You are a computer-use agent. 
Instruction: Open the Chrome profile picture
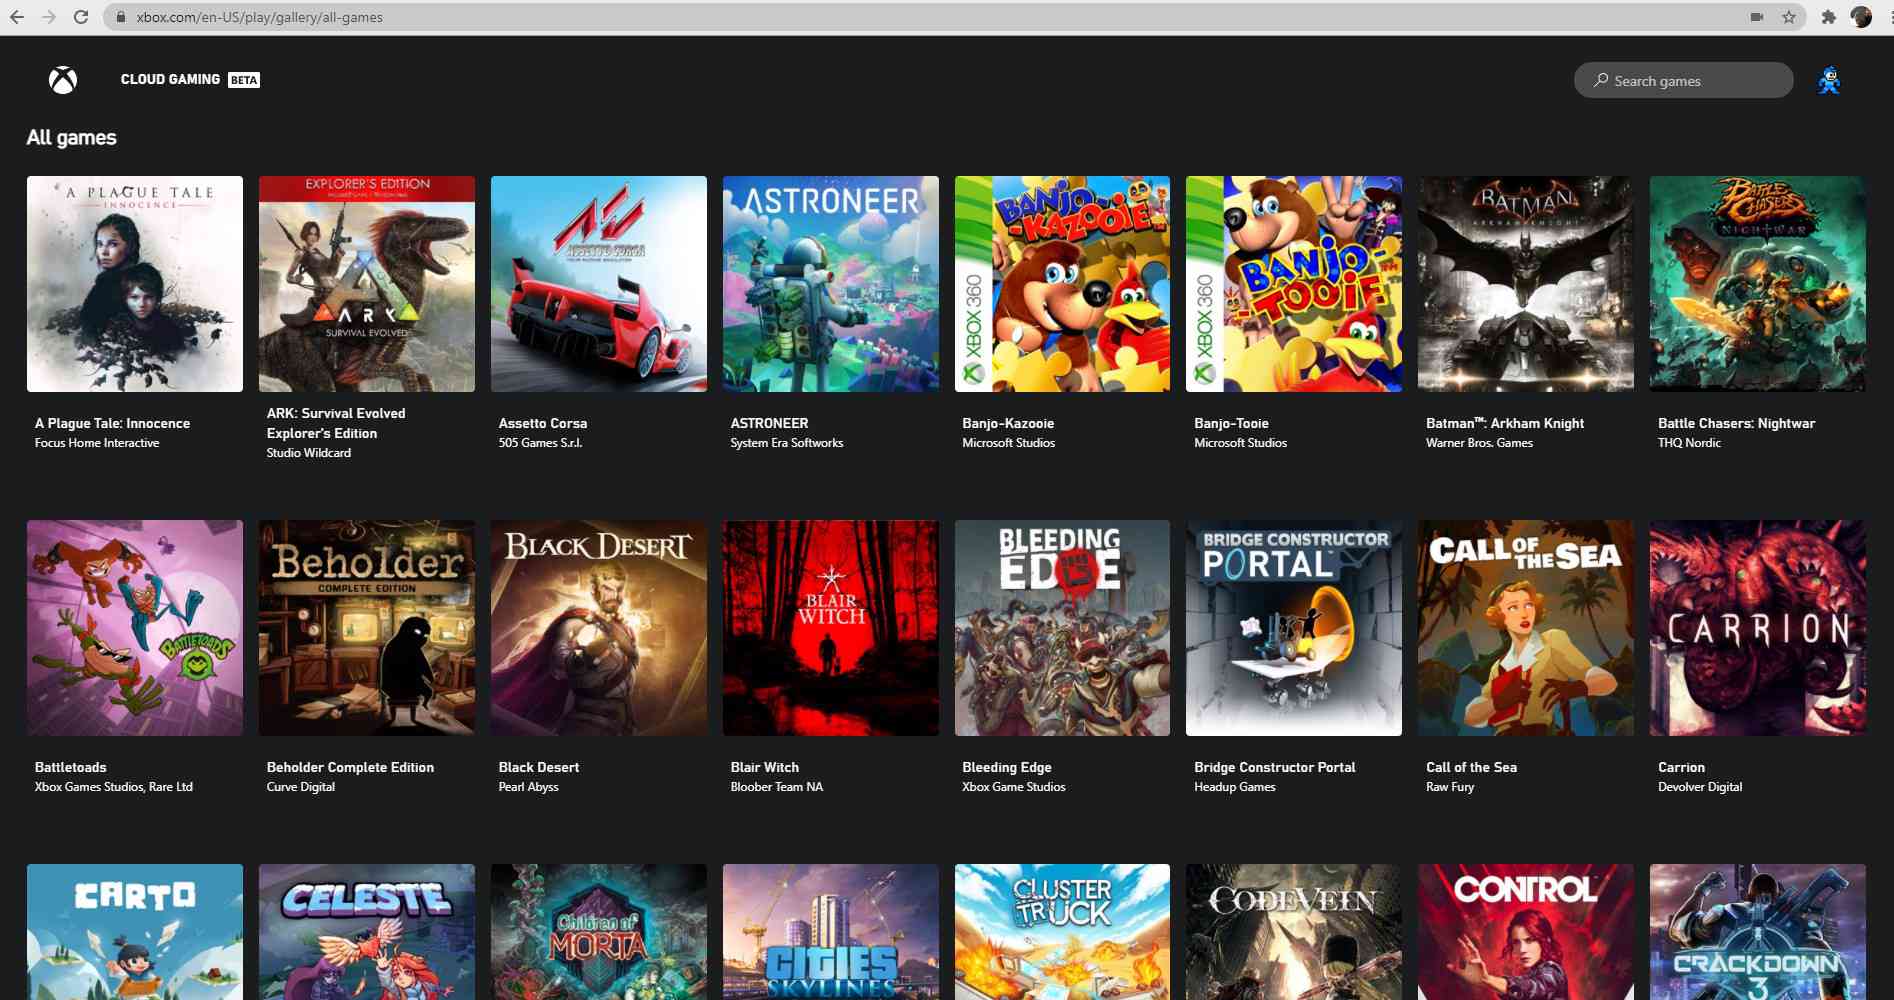[1861, 17]
